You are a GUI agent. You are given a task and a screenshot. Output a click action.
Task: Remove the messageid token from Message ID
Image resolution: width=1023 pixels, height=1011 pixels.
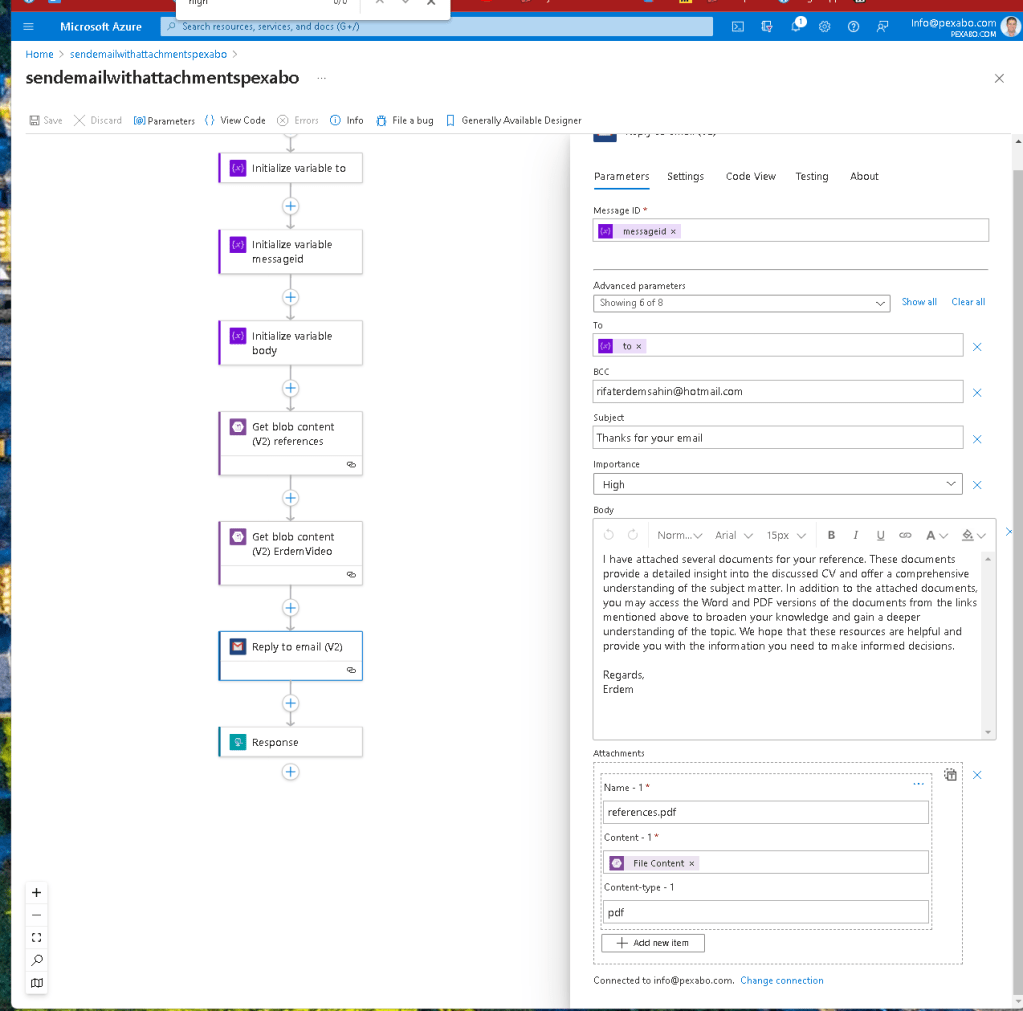pyautogui.click(x=673, y=232)
